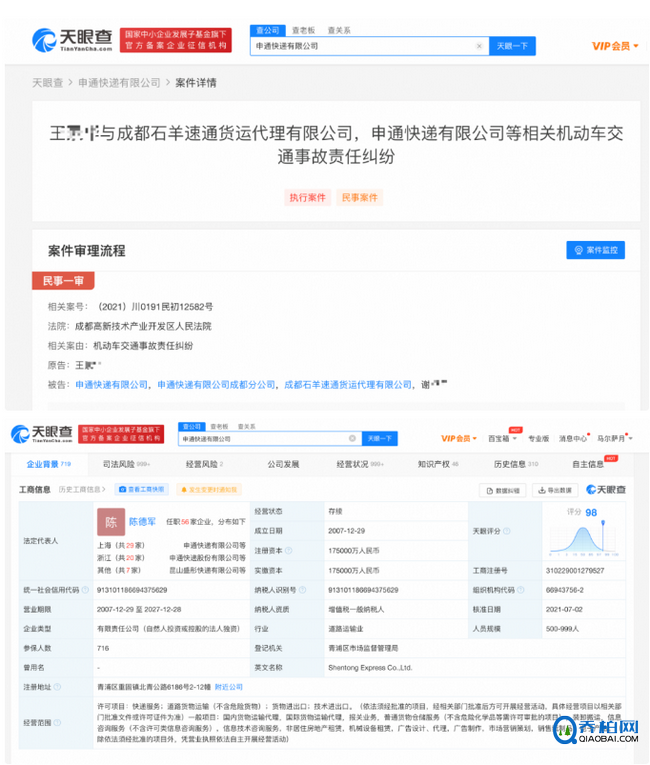Click 昆山盛彤快递有限公司等 under 其他 listing

point(207,570)
